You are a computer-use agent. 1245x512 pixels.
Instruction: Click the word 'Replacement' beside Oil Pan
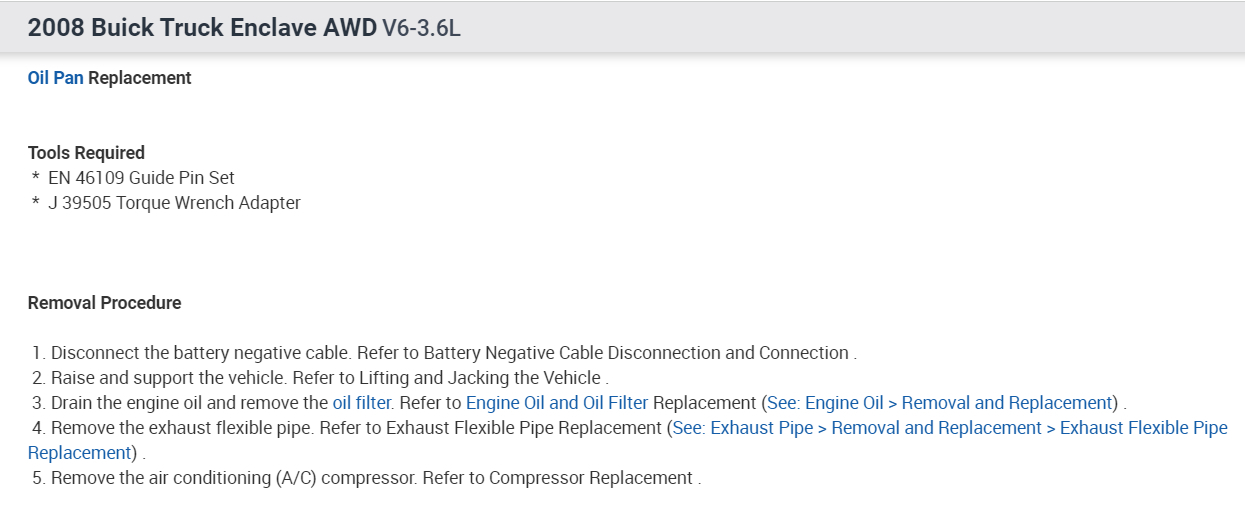140,78
